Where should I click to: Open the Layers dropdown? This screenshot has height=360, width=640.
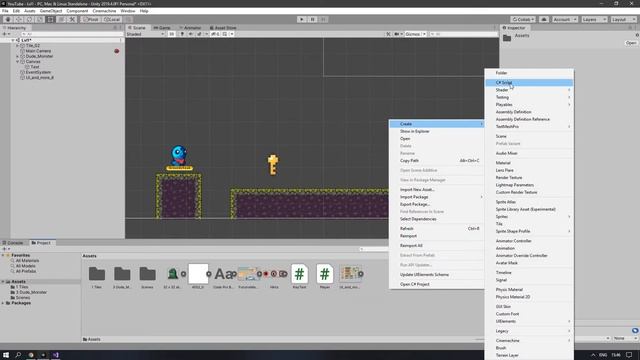[594, 19]
